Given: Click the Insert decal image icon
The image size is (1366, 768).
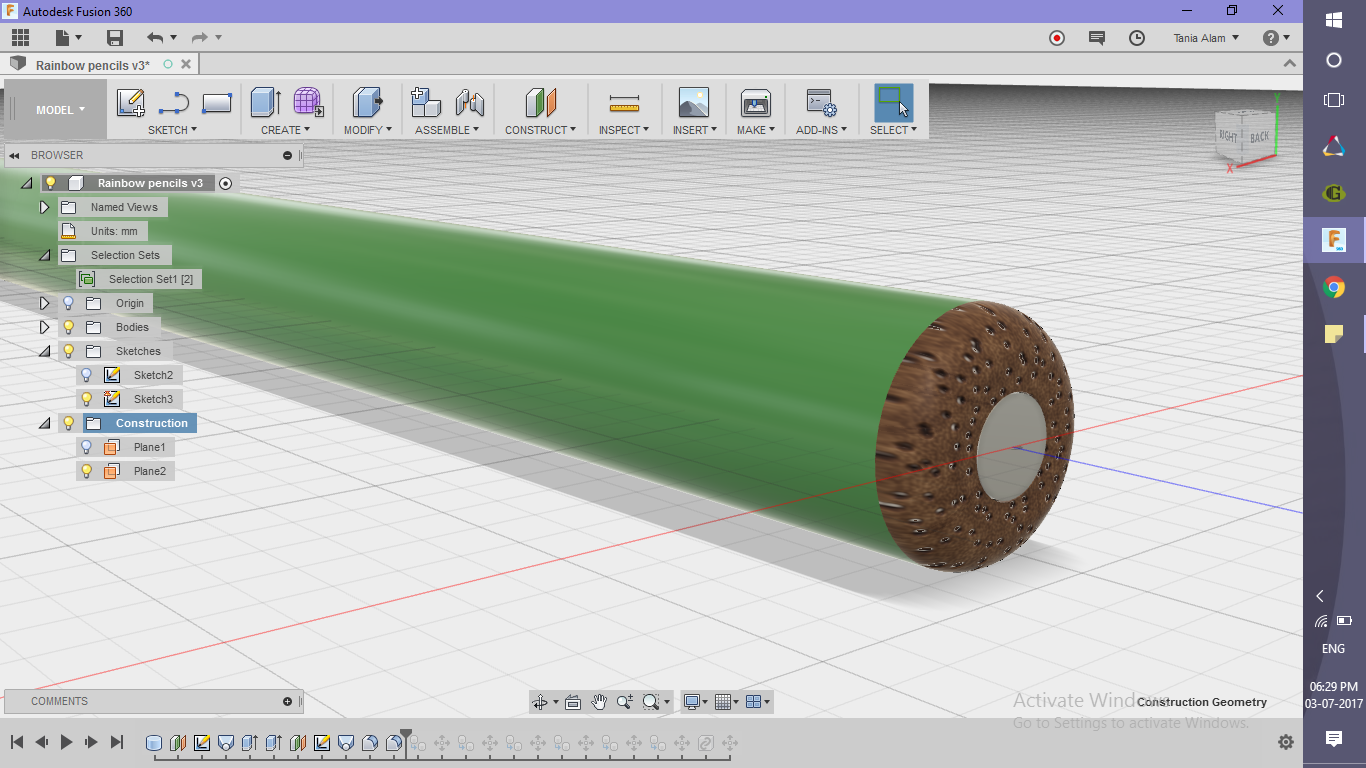Looking at the screenshot, I should point(693,102).
